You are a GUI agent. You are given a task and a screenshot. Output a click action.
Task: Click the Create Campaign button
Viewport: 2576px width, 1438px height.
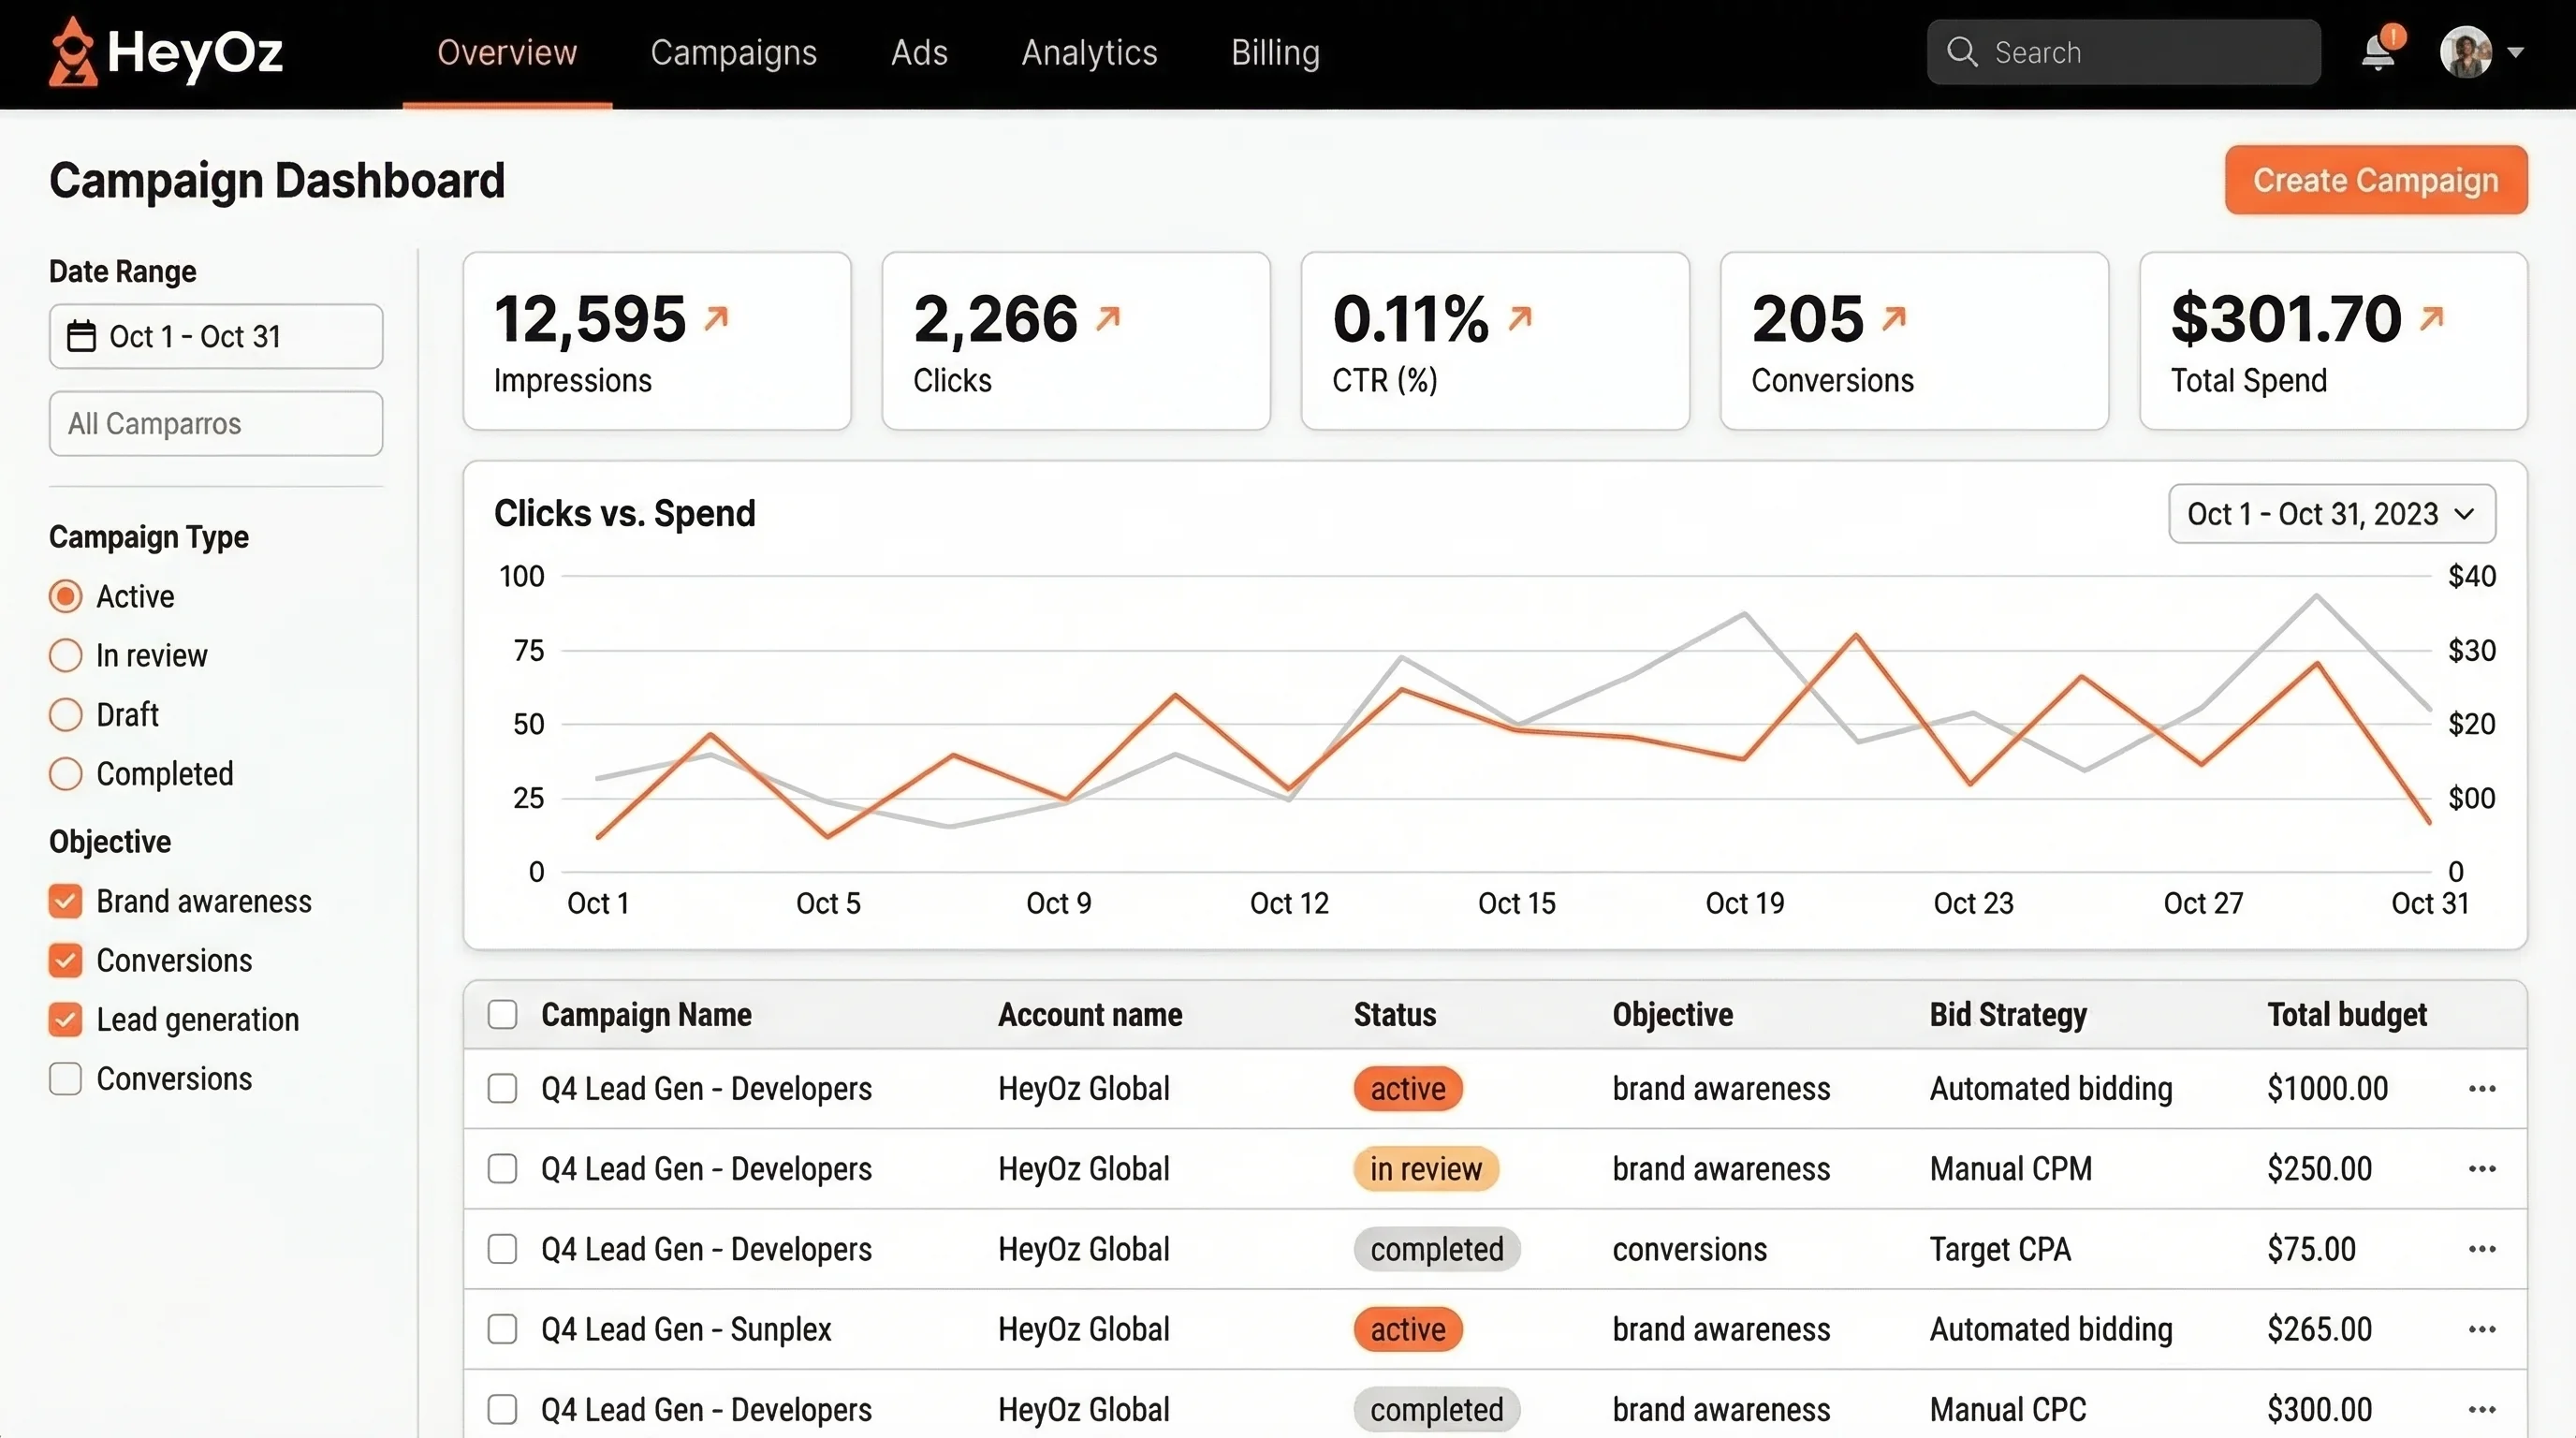pyautogui.click(x=2375, y=180)
